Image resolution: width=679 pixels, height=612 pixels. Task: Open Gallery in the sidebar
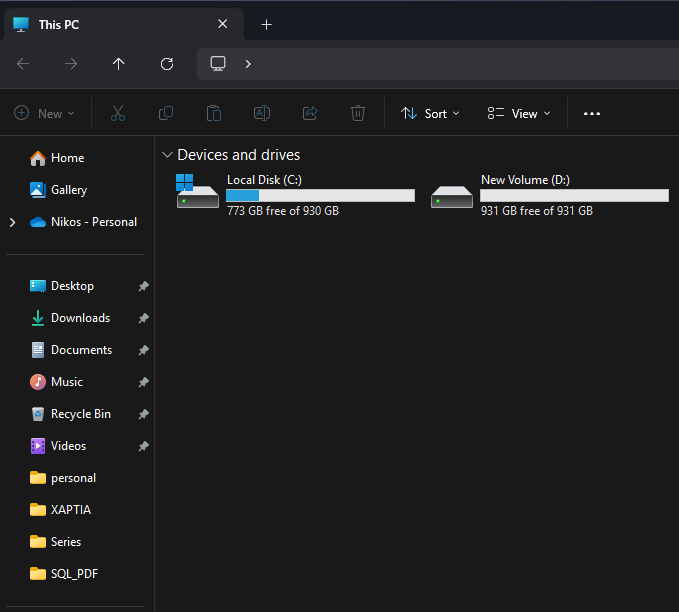pos(58,190)
